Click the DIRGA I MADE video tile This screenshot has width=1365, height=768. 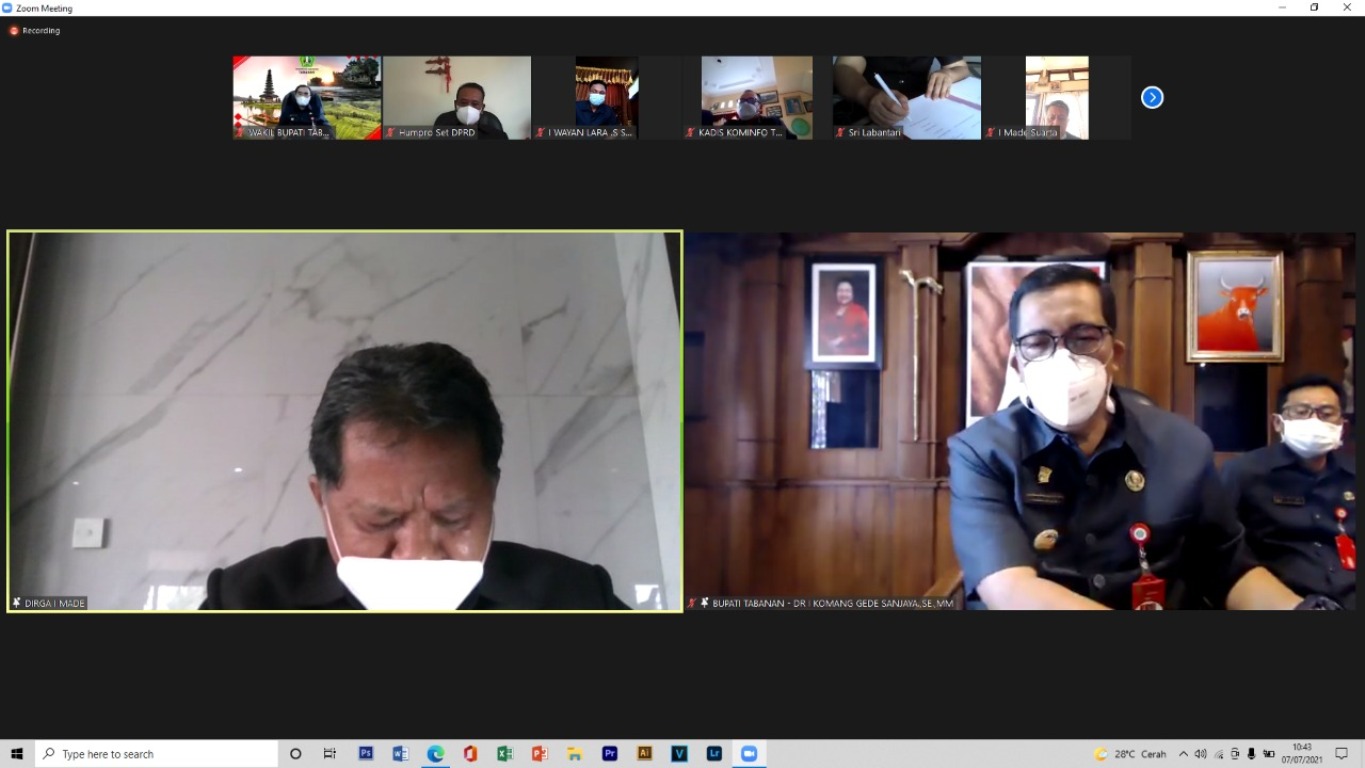pyautogui.click(x=345, y=421)
